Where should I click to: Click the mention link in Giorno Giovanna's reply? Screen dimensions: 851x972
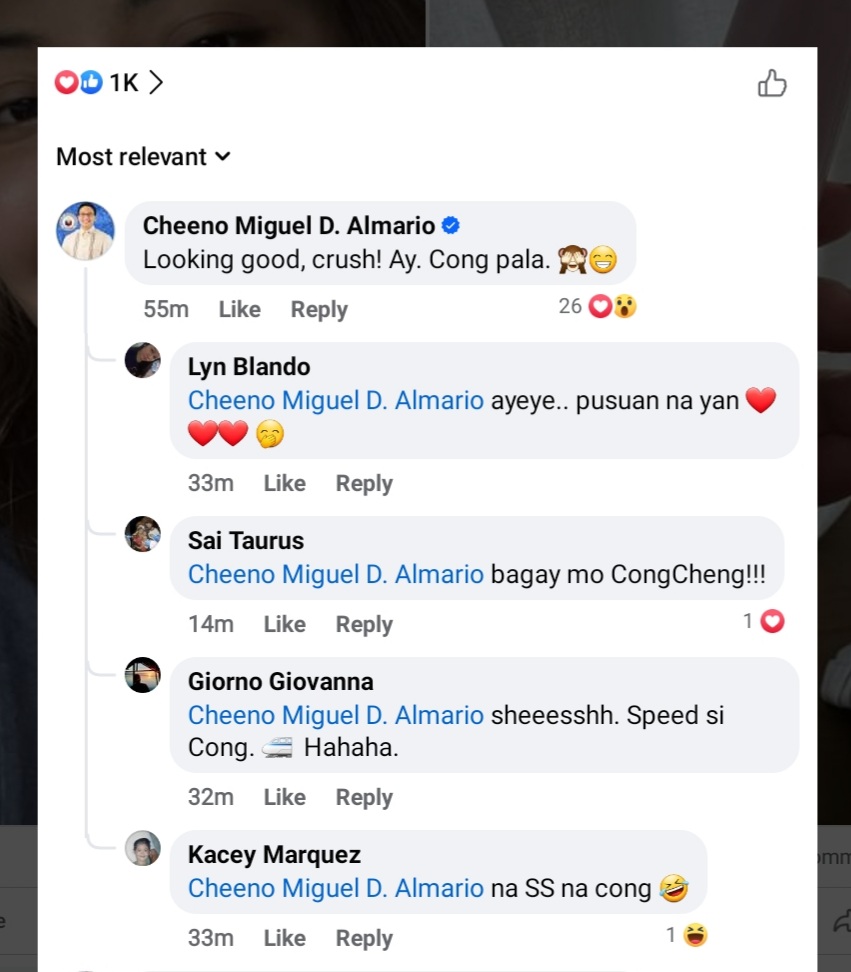(336, 716)
